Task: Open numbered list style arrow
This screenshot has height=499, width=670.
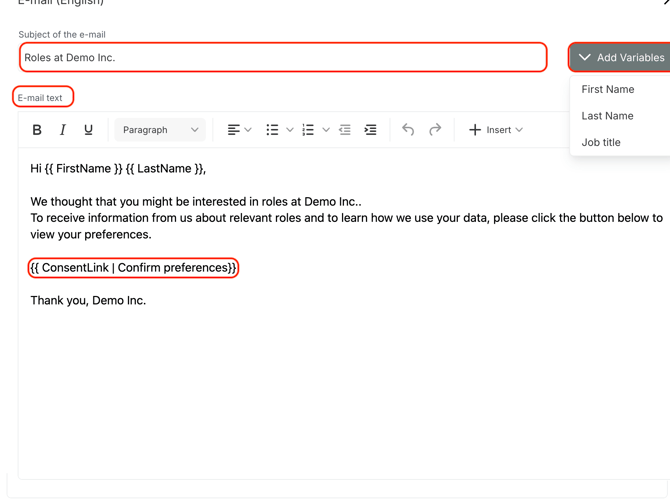Action: tap(326, 130)
